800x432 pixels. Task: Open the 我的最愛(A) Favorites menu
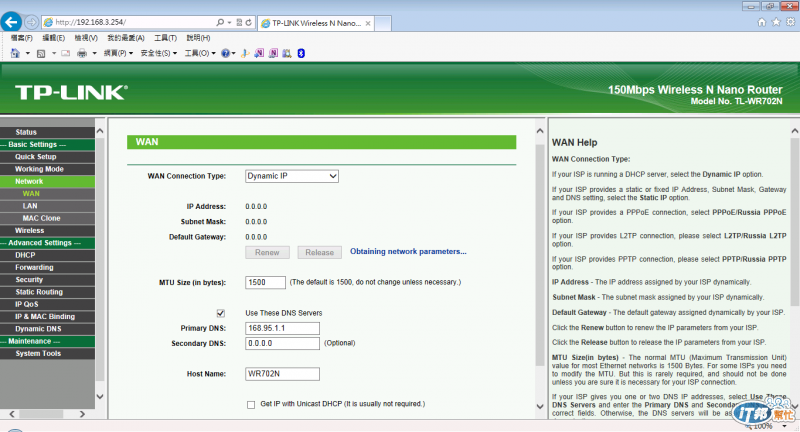point(126,38)
